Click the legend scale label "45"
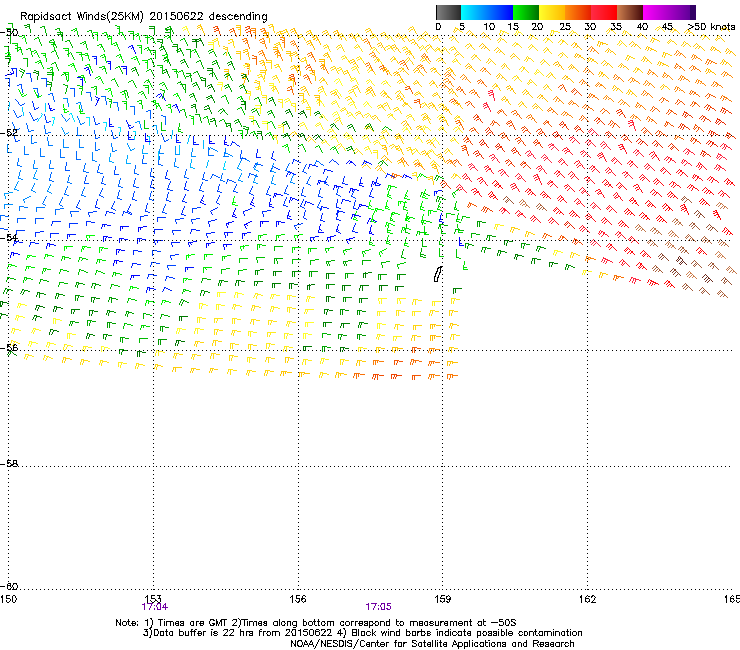740x650 pixels. click(667, 27)
